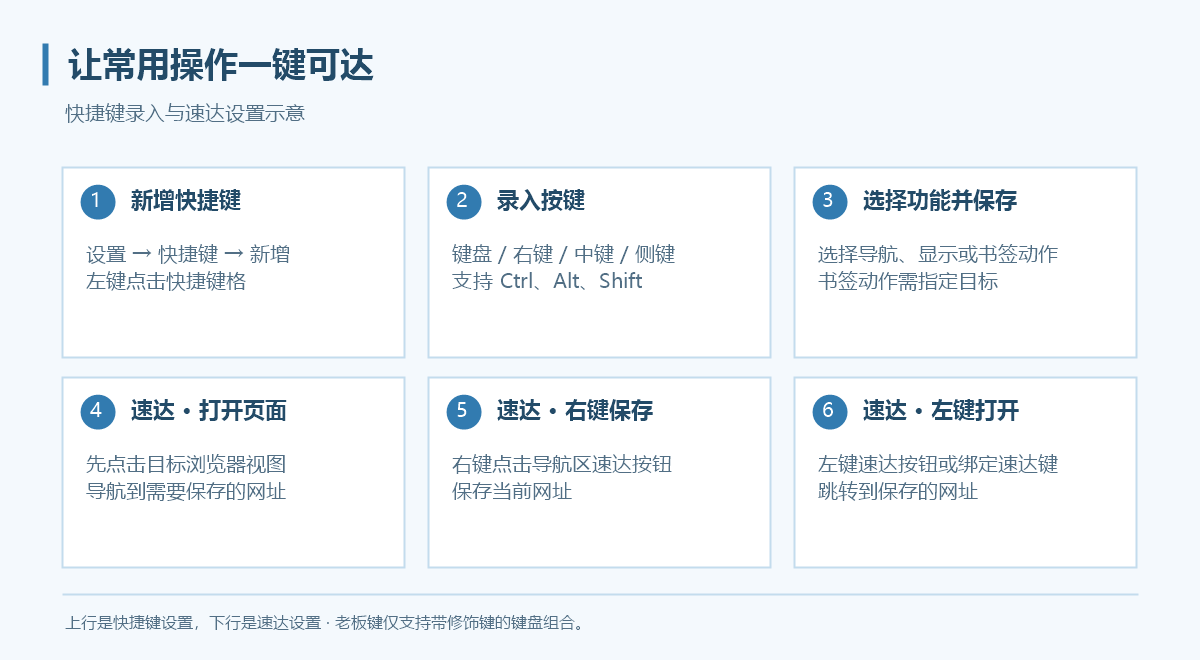
Task: Click the line 键盘 / 右键 / 中键 / 侧键
Action: (564, 255)
